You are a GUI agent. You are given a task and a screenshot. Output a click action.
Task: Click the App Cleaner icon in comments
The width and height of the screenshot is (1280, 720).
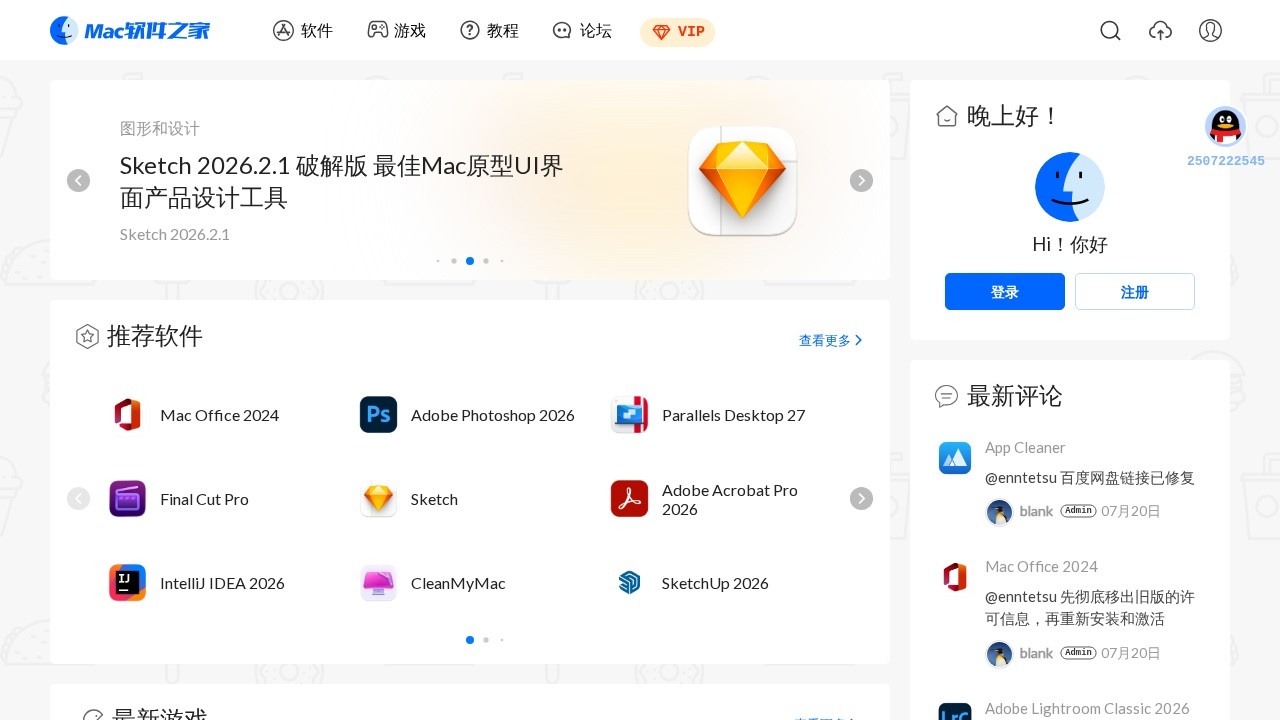click(955, 458)
